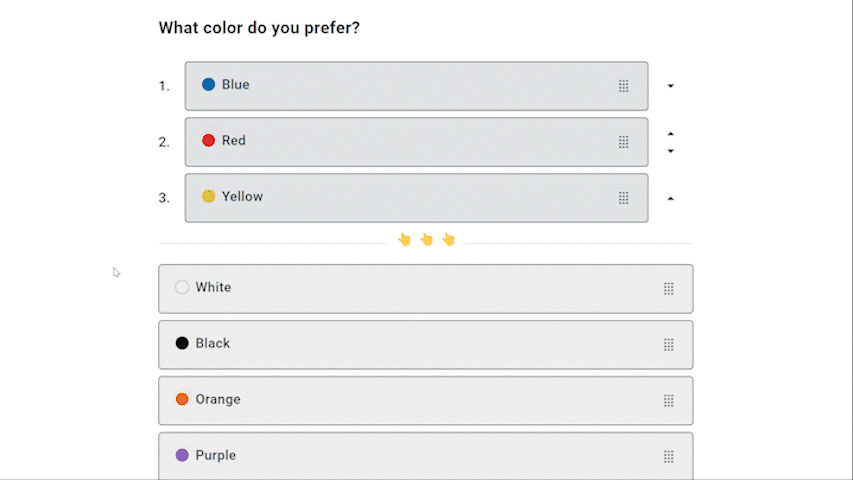Move Red down using the down arrow

click(671, 151)
